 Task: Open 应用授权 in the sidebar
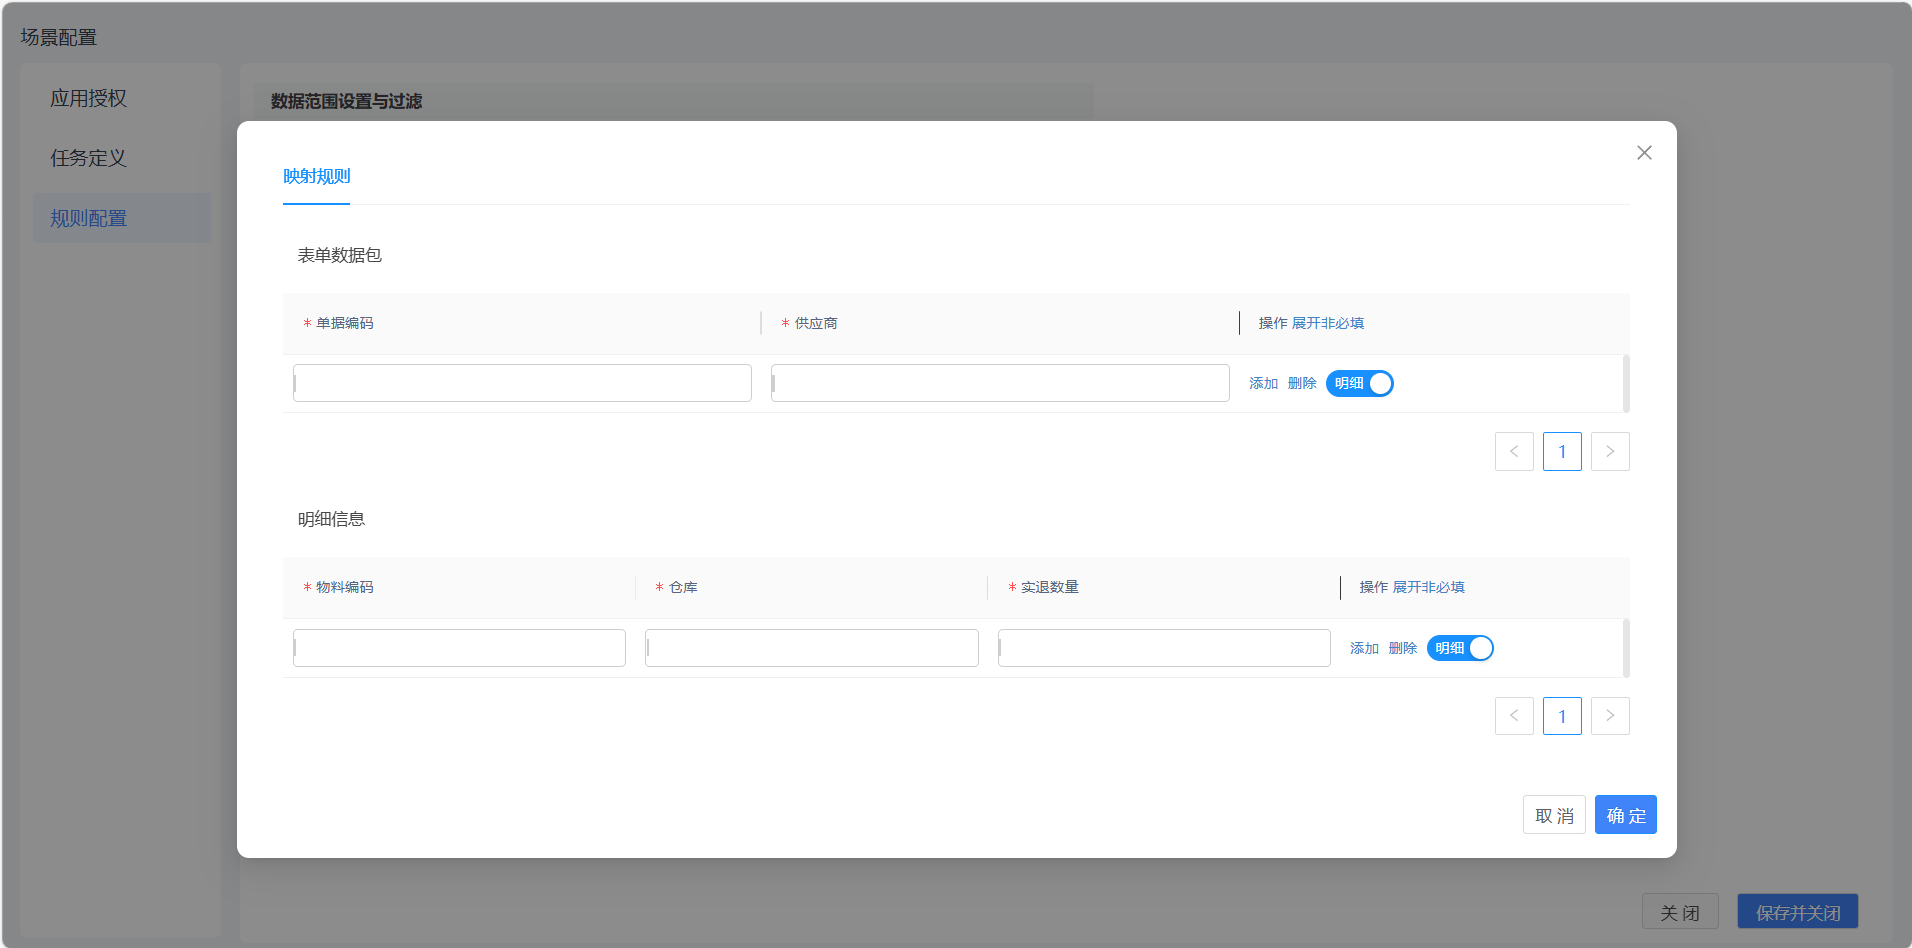pyautogui.click(x=89, y=98)
